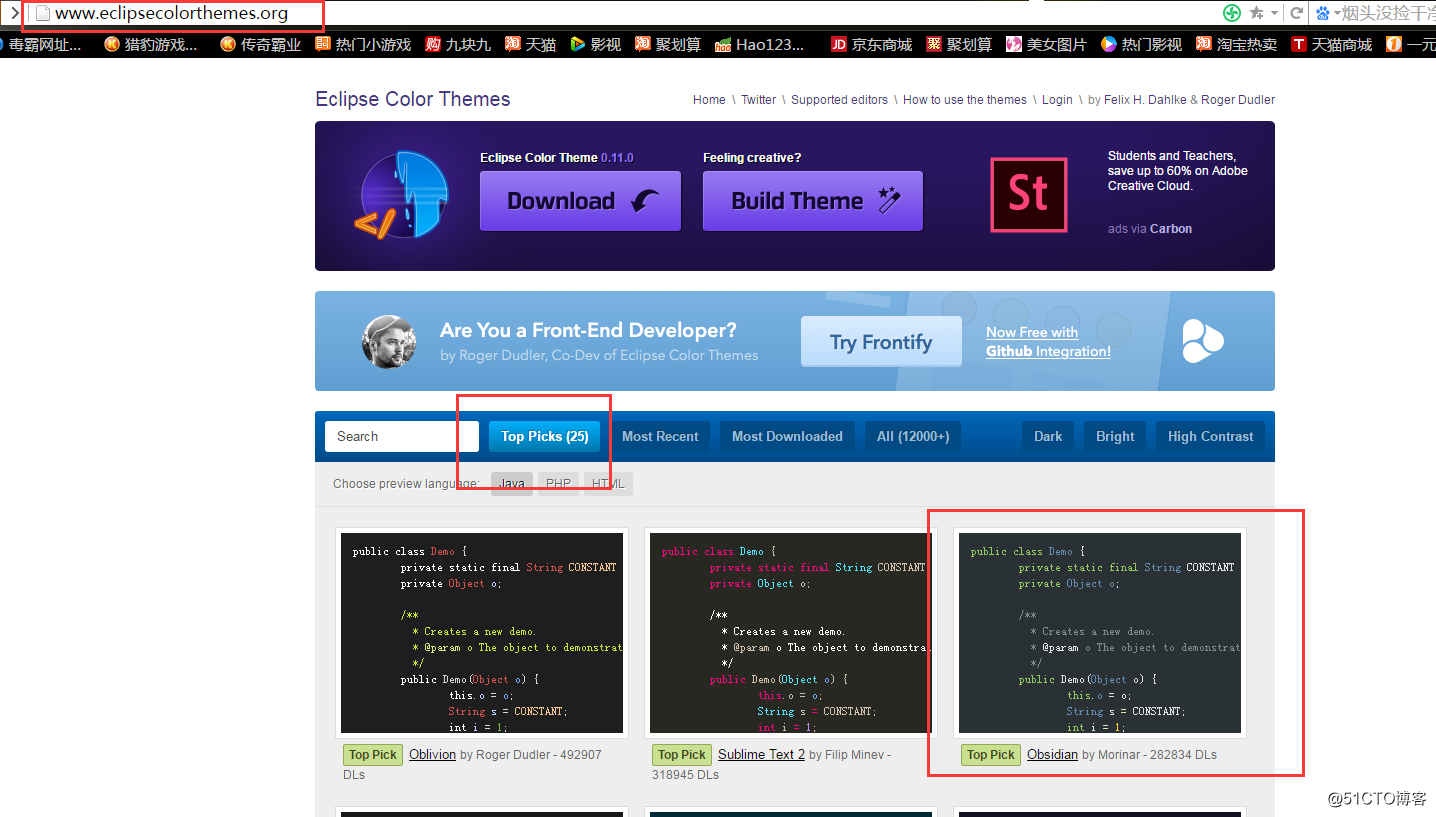This screenshot has height=817, width=1436.
Task: Click the Felix H. Dahlke author link
Action: (x=1145, y=100)
